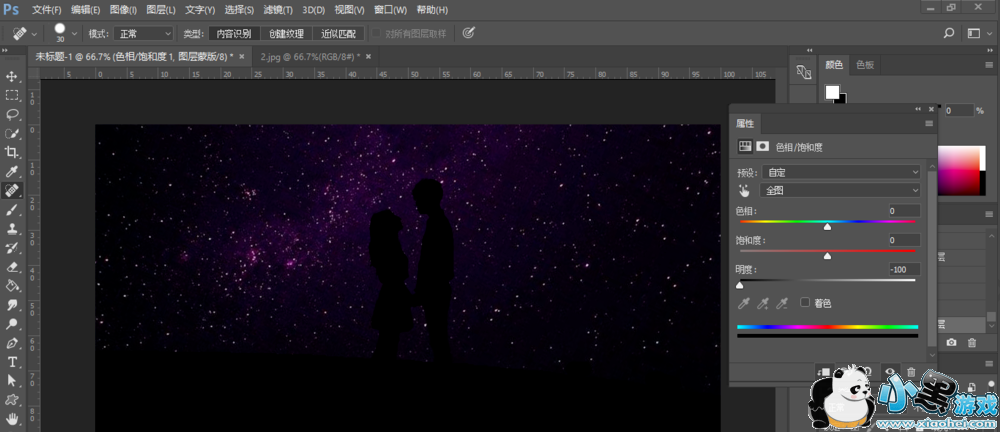Toggle the 对所有图层取样 checkbox
This screenshot has width=1000, height=432.
[377, 33]
